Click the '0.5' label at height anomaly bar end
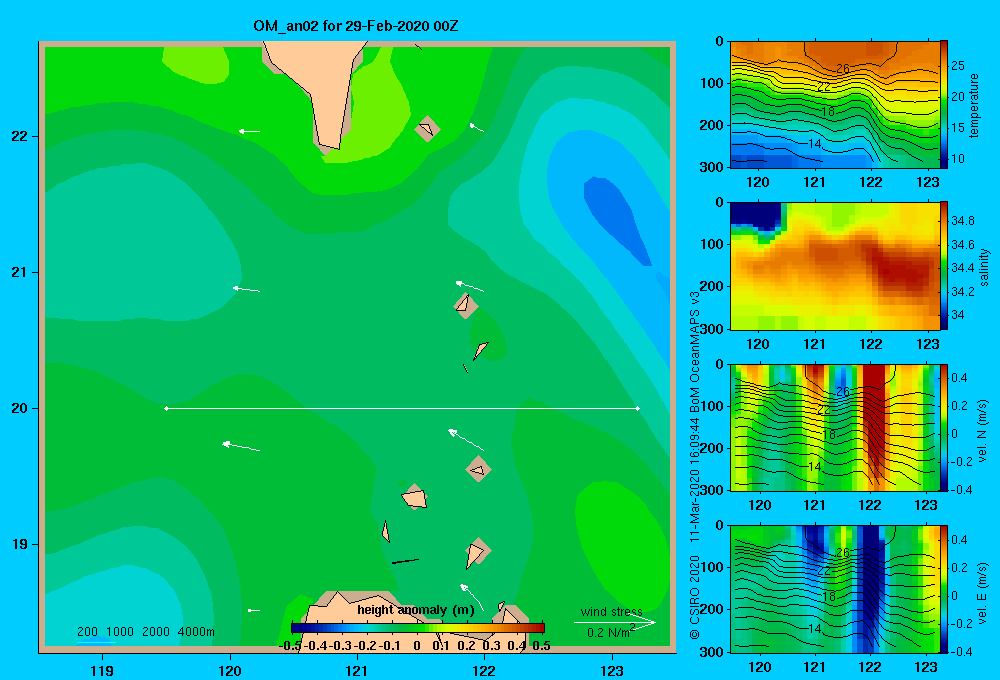Image resolution: width=1000 pixels, height=680 pixels. (541, 646)
